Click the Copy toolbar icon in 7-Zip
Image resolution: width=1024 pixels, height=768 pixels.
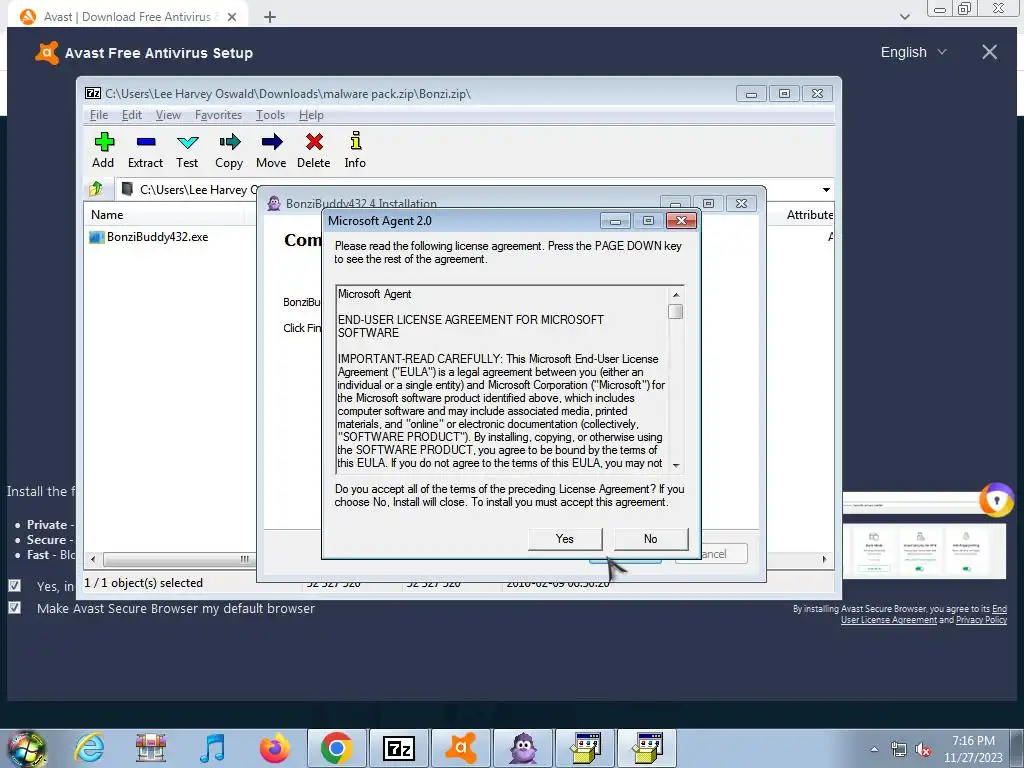click(229, 150)
